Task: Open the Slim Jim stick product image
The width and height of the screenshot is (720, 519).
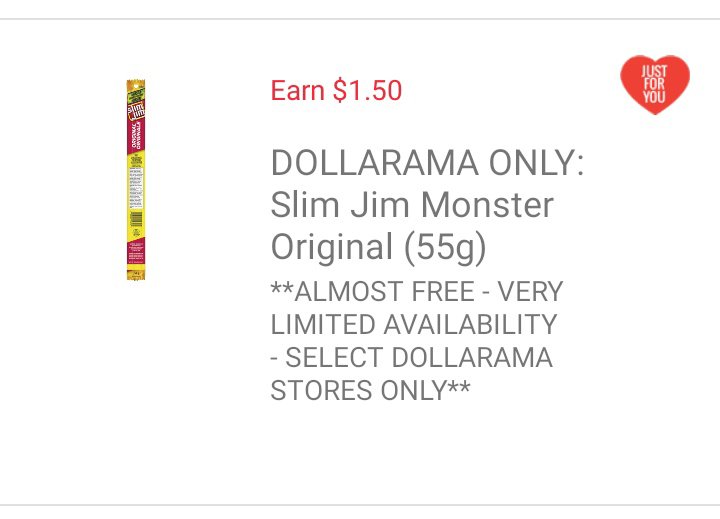Action: coord(136,180)
